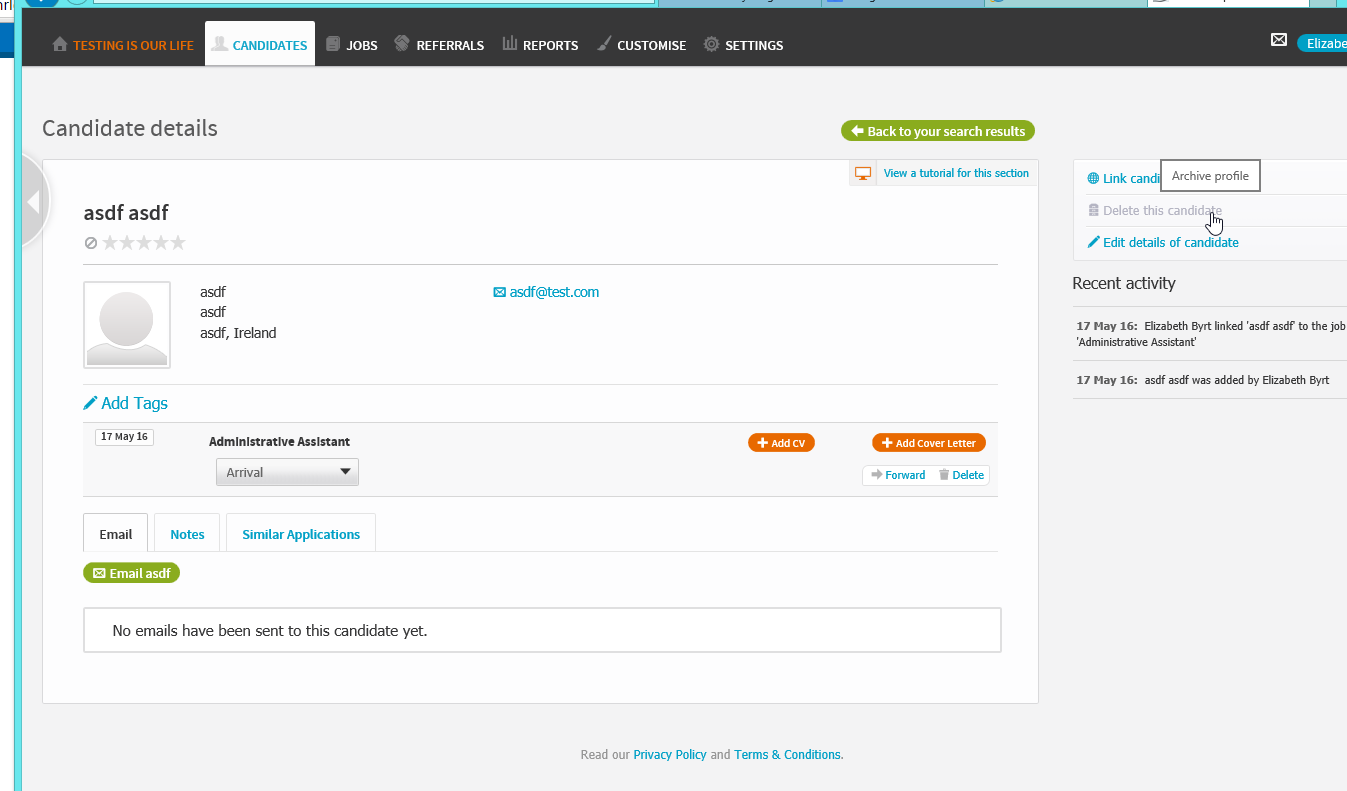
Task: Click the tutorial monitor icon
Action: tap(863, 173)
